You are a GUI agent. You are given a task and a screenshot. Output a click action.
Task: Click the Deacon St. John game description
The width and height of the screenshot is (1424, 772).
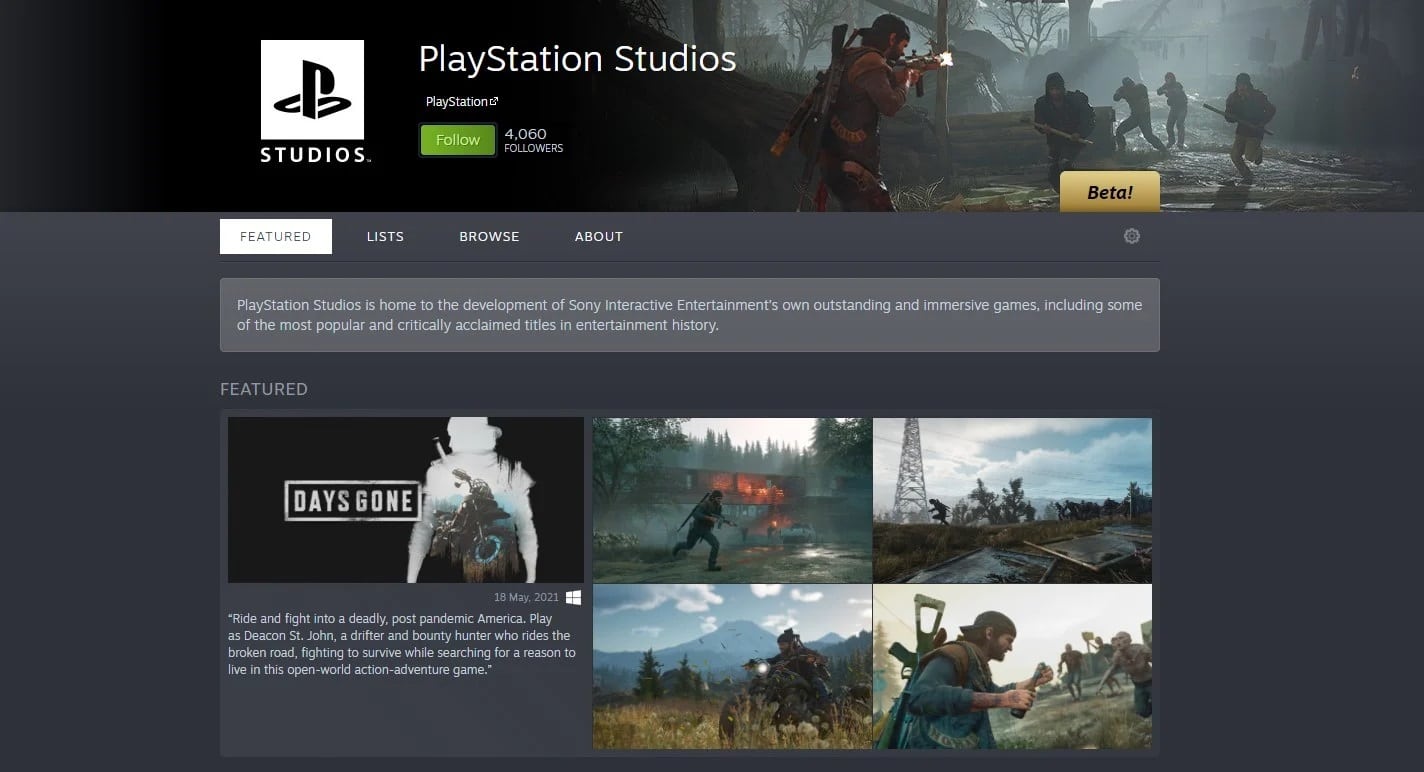402,644
